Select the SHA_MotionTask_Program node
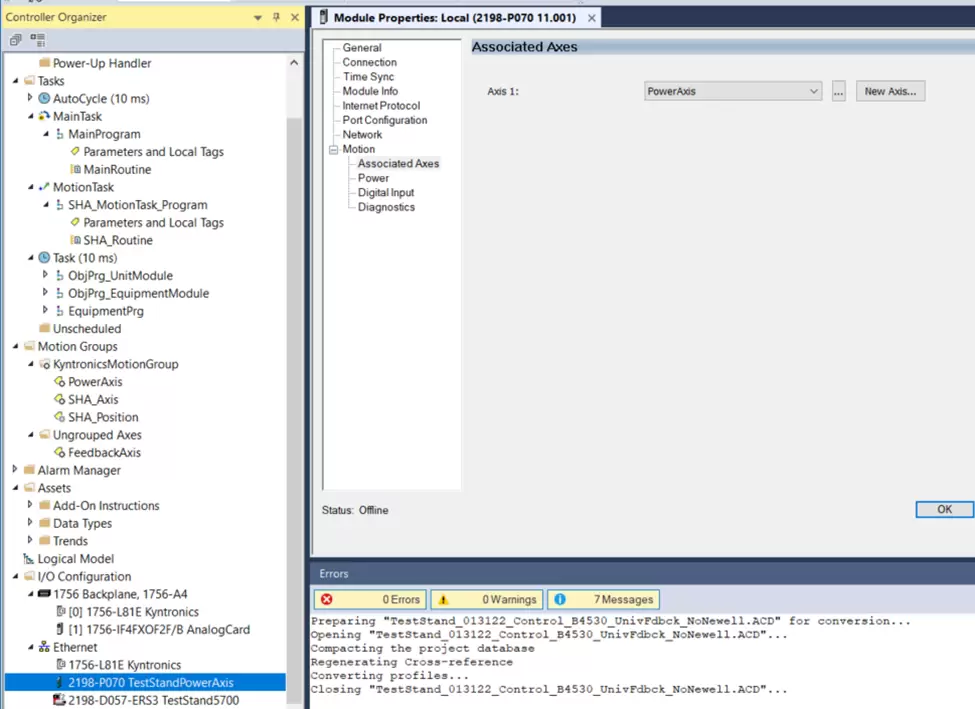Viewport: 975px width, 709px height. [x=137, y=205]
